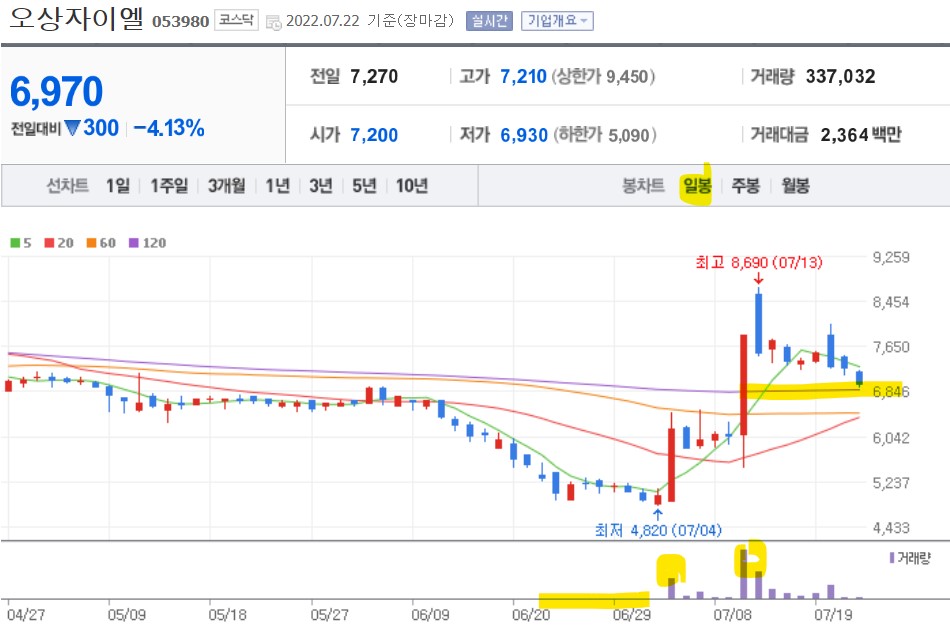Select the 3개월 line chart tab
The width and height of the screenshot is (950, 638).
click(x=226, y=185)
